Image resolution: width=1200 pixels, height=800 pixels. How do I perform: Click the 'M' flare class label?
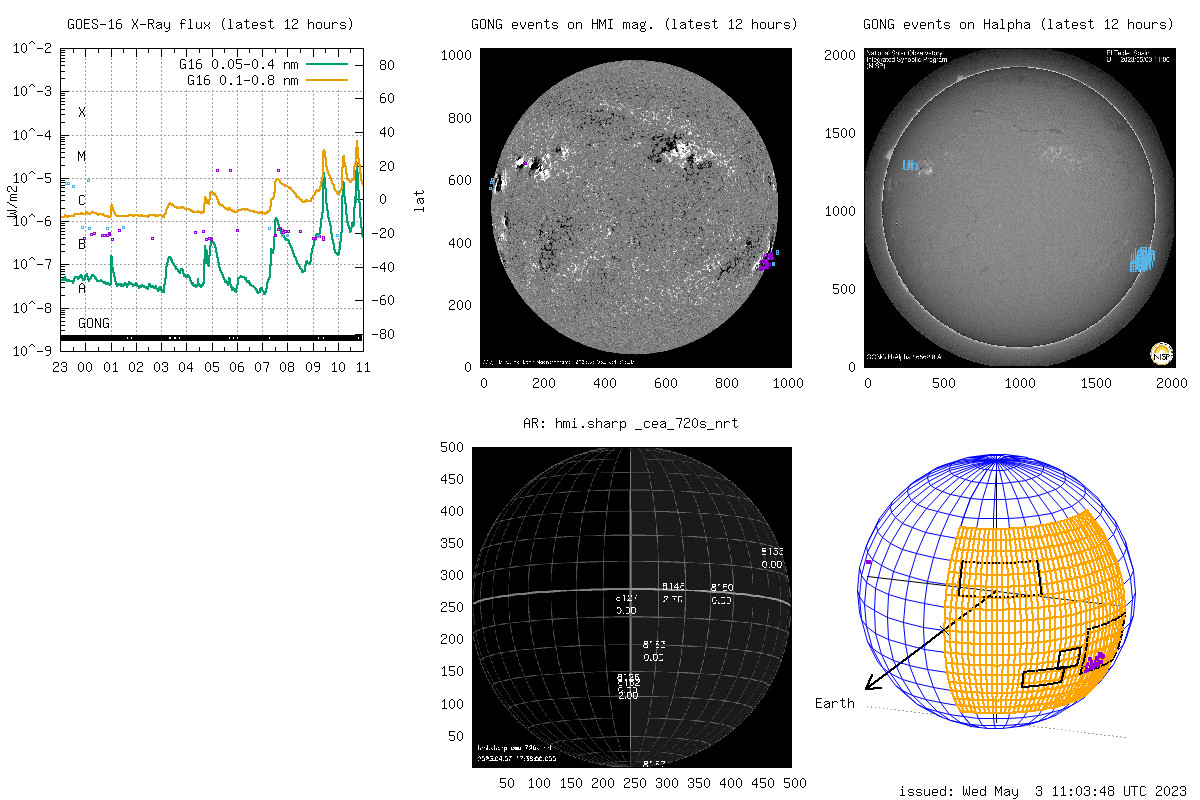(82, 156)
